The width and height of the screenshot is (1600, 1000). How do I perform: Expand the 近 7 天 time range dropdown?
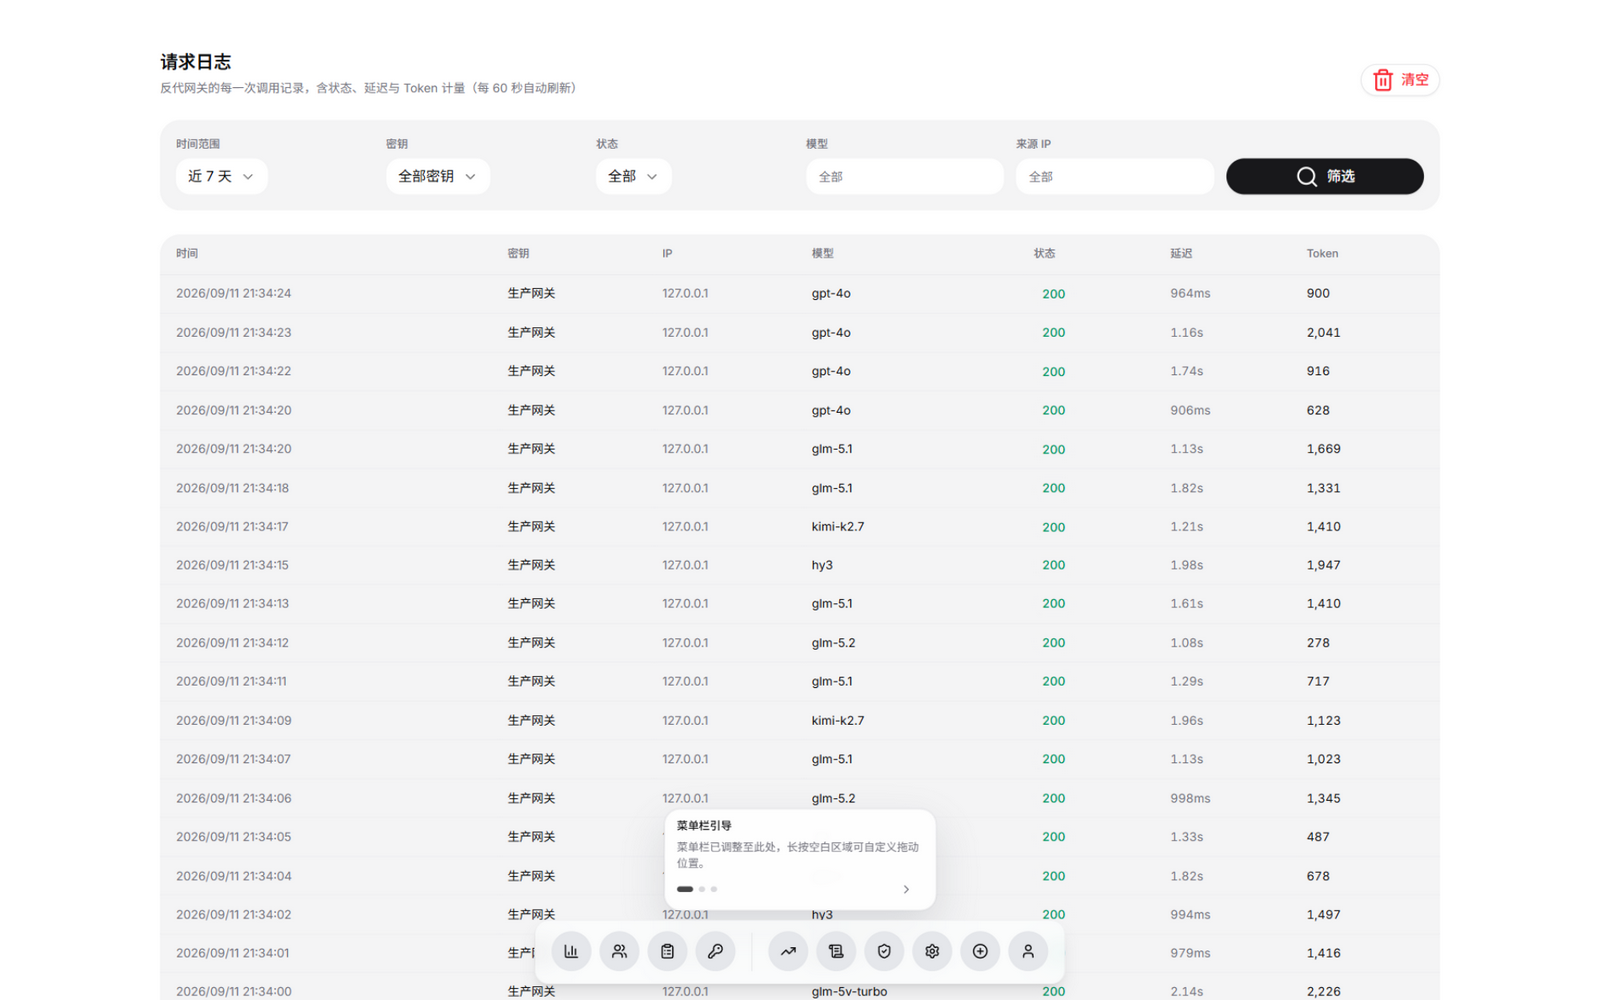(x=221, y=176)
